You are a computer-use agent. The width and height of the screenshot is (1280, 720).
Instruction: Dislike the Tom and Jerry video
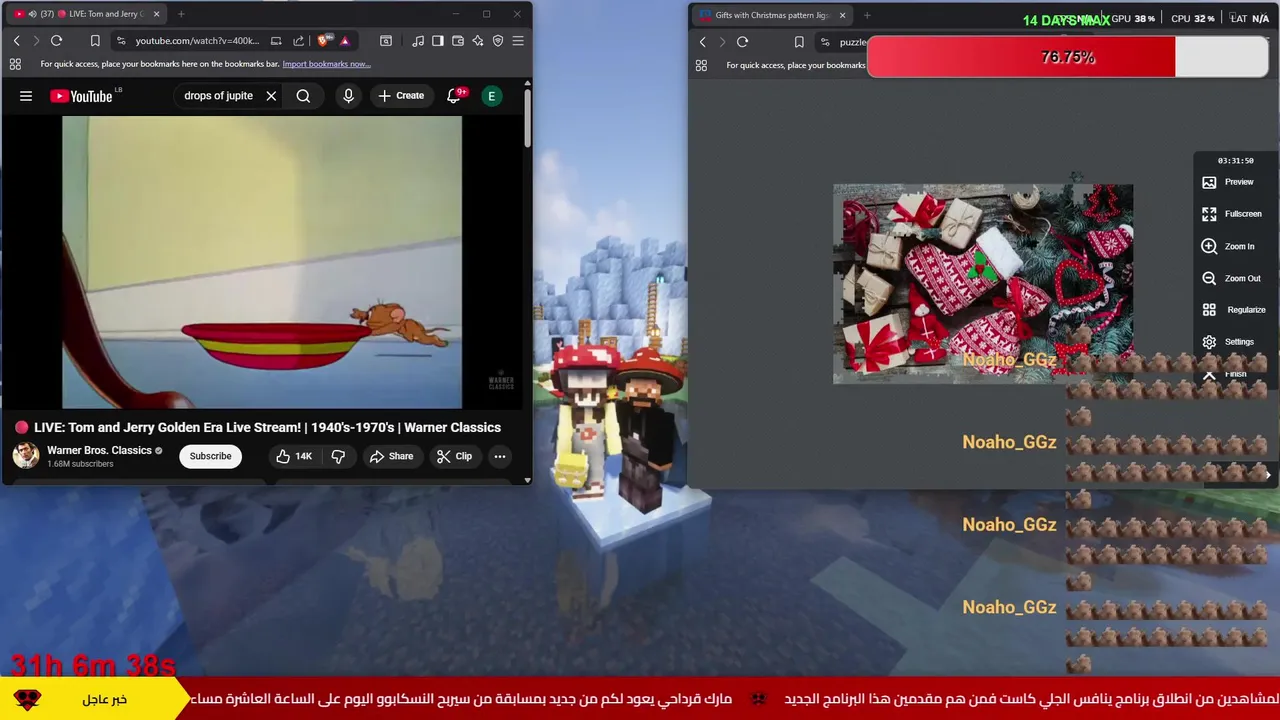(338, 456)
